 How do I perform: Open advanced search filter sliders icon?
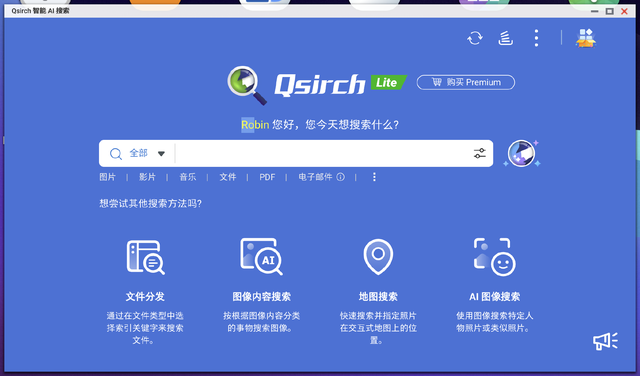pyautogui.click(x=480, y=154)
